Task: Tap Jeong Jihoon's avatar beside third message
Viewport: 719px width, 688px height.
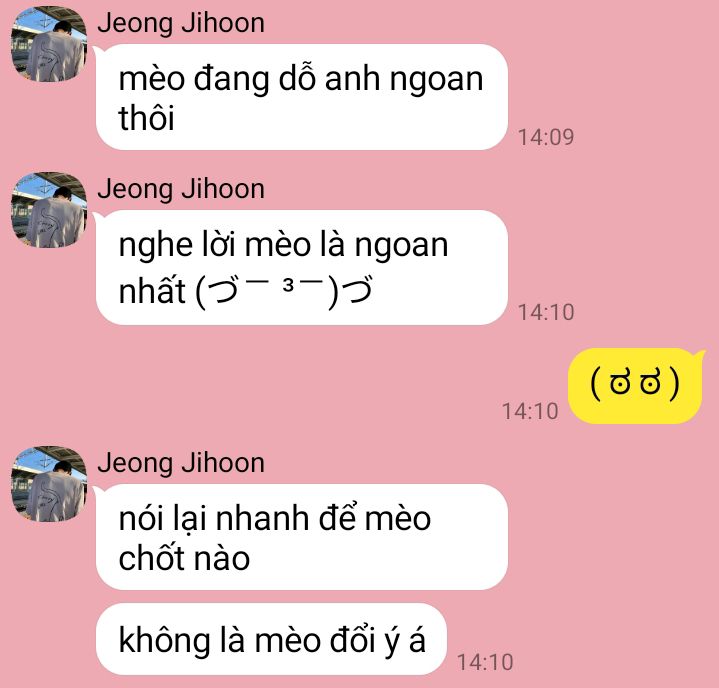Action: pos(49,484)
